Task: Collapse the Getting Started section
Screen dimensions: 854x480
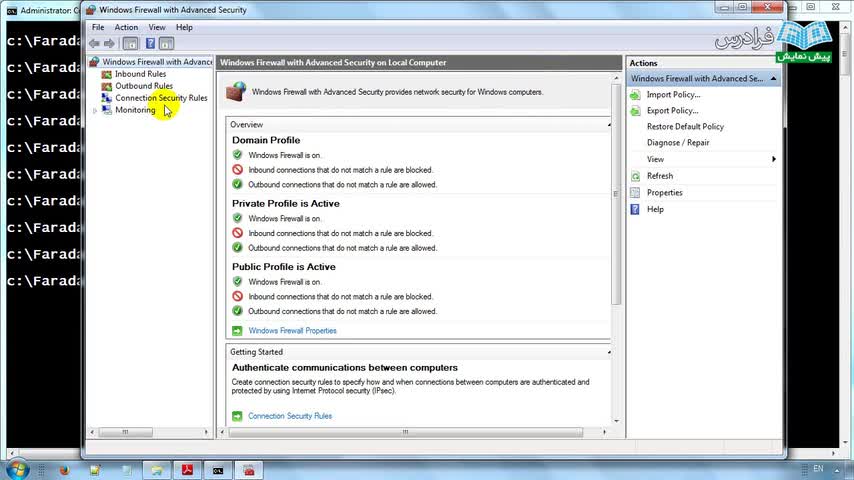Action: click(609, 353)
